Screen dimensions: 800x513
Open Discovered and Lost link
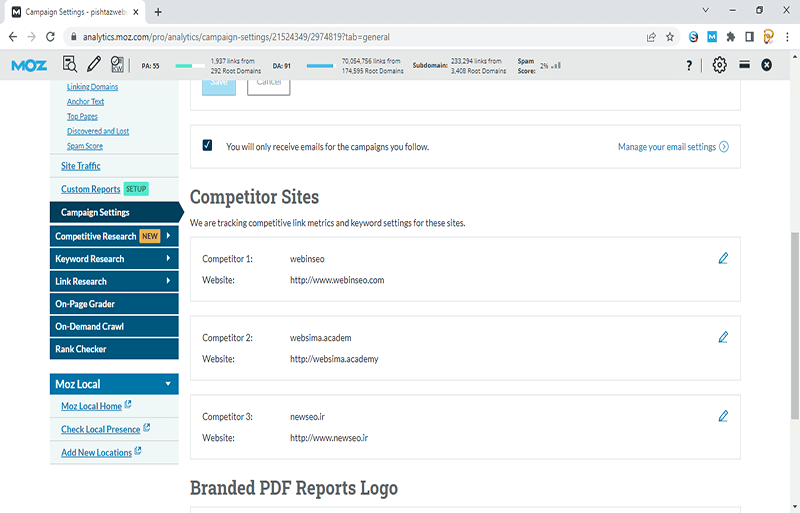point(98,131)
